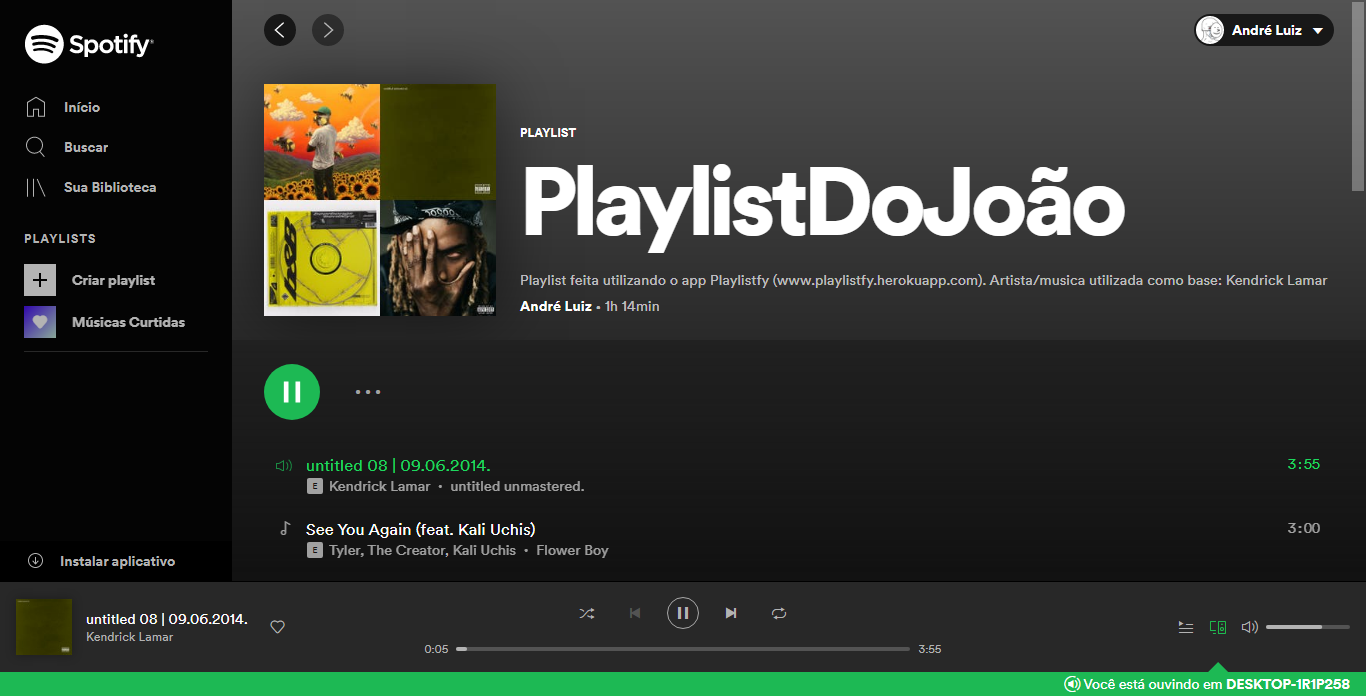Go back with the left arrow button
This screenshot has height=696, width=1366.
(280, 30)
